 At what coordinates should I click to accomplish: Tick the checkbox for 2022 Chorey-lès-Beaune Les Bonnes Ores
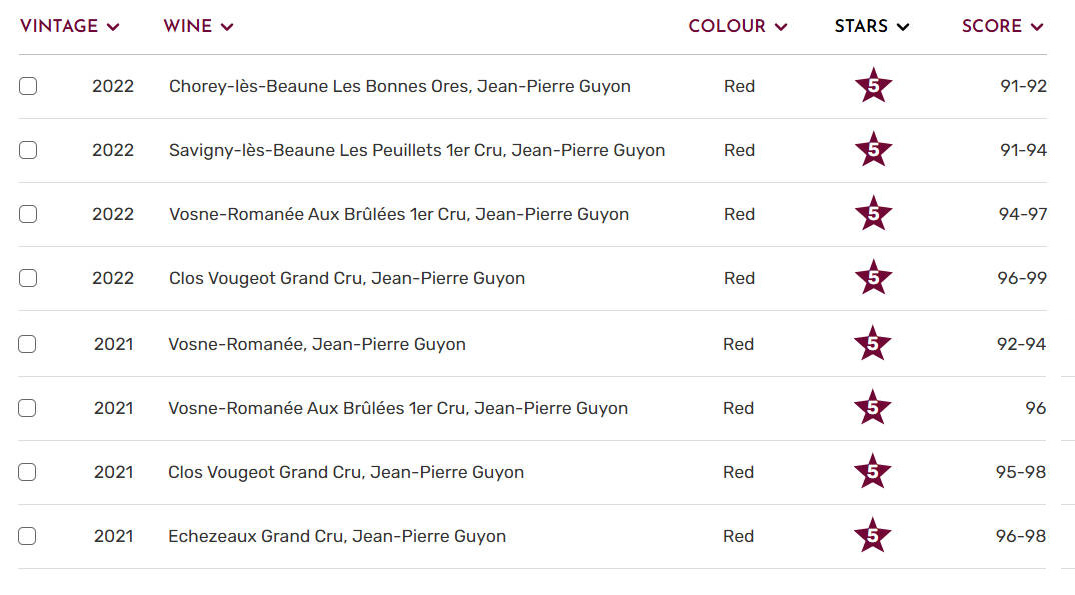[x=28, y=86]
